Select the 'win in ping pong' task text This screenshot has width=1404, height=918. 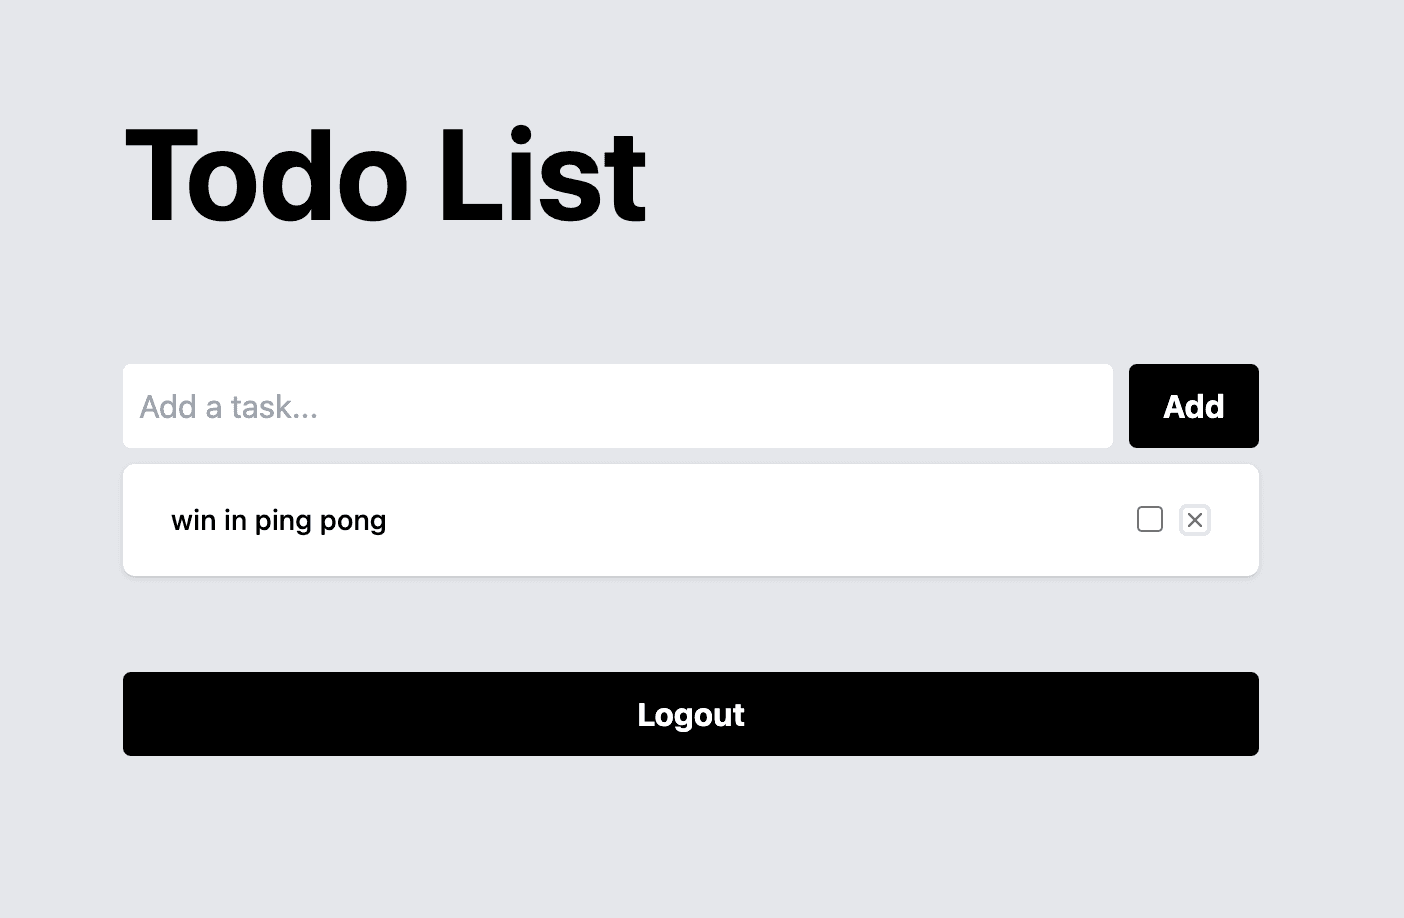[278, 521]
